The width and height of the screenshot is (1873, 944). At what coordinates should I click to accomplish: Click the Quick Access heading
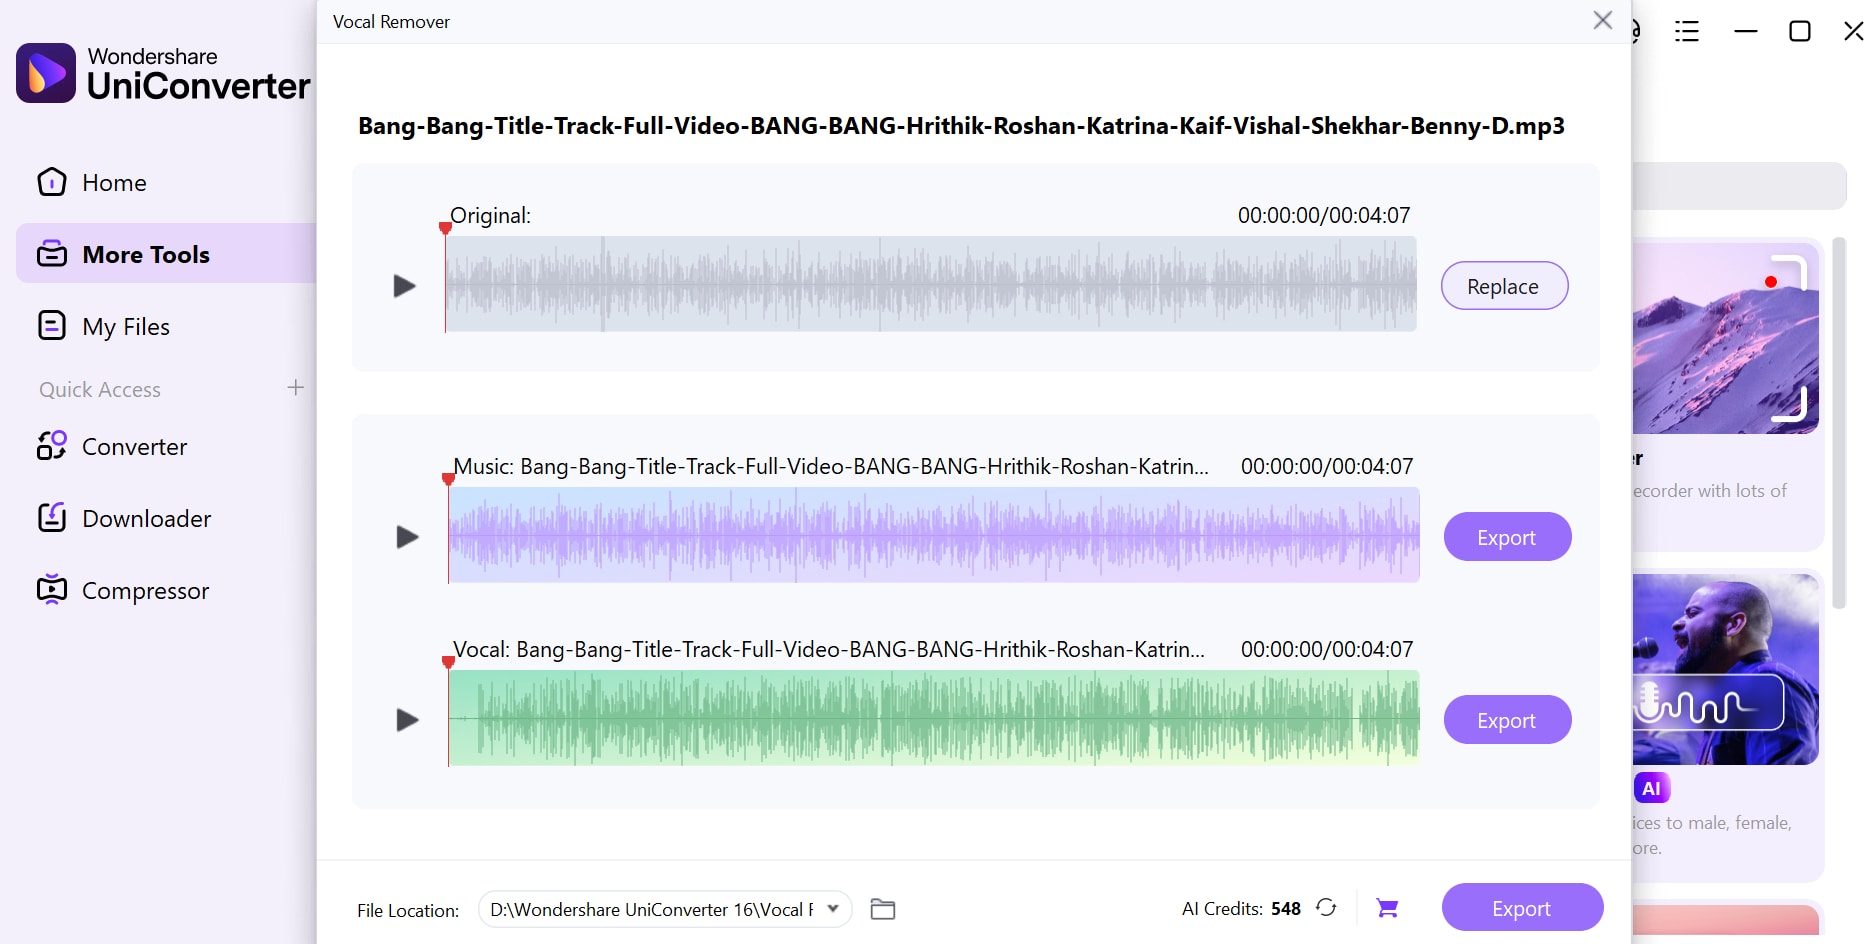pyautogui.click(x=100, y=389)
